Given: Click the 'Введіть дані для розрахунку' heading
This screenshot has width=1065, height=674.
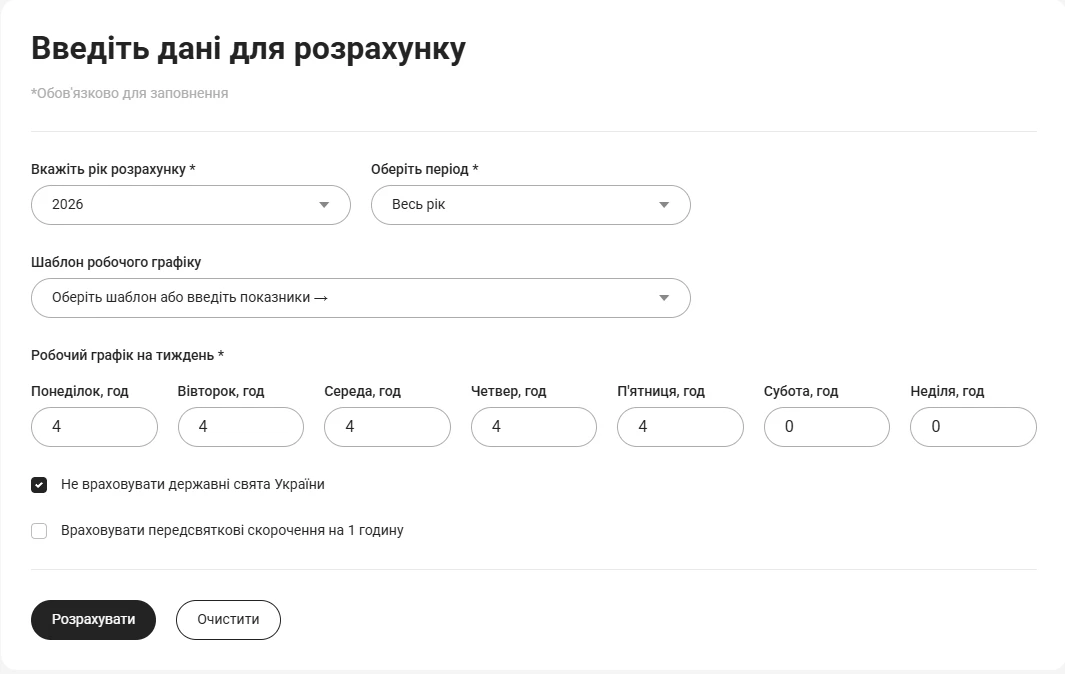Looking at the screenshot, I should (248, 49).
